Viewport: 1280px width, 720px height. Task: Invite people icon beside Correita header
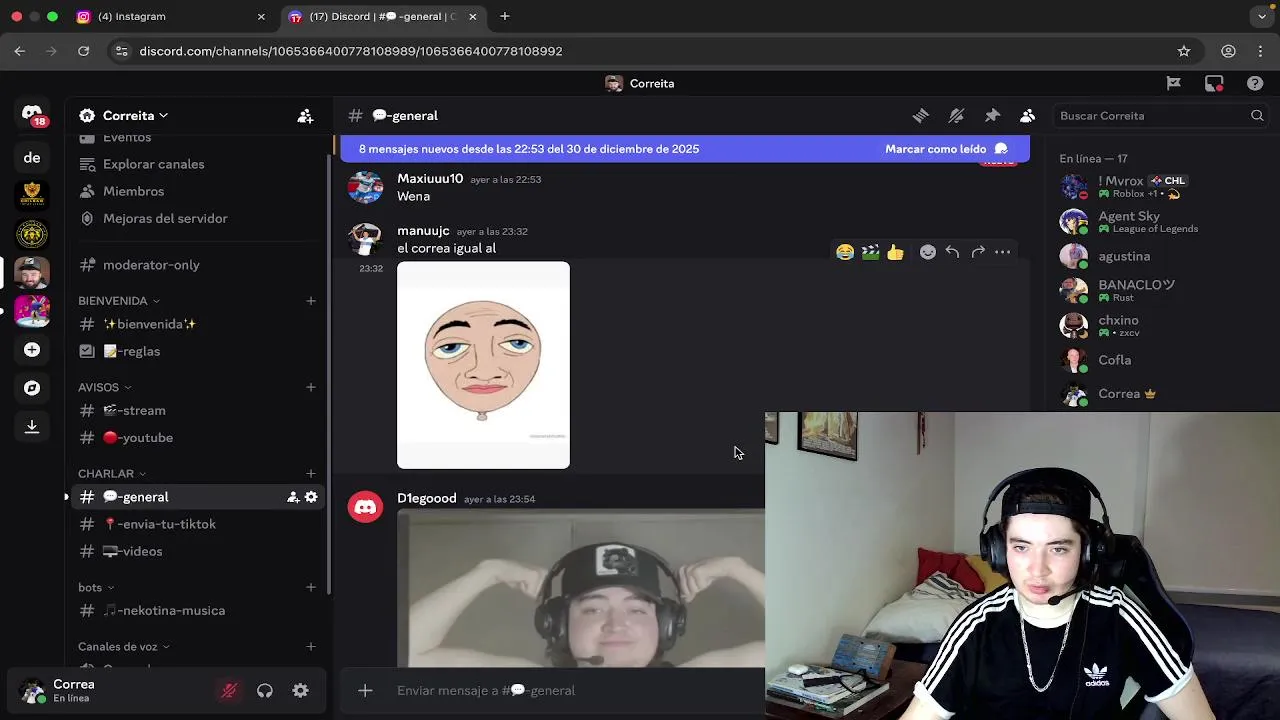[305, 116]
